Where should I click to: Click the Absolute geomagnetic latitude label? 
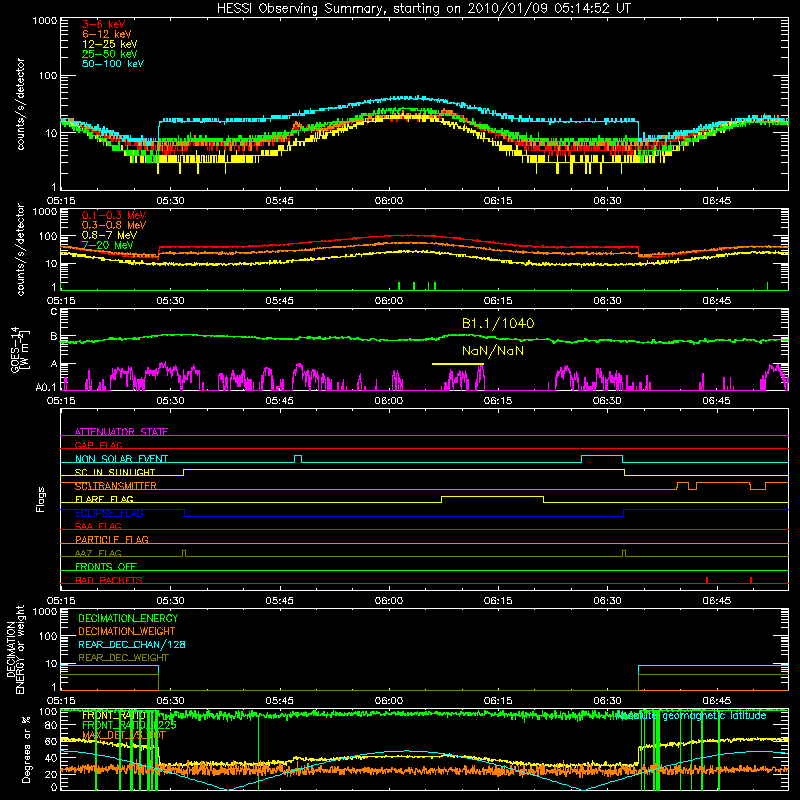pos(691,716)
